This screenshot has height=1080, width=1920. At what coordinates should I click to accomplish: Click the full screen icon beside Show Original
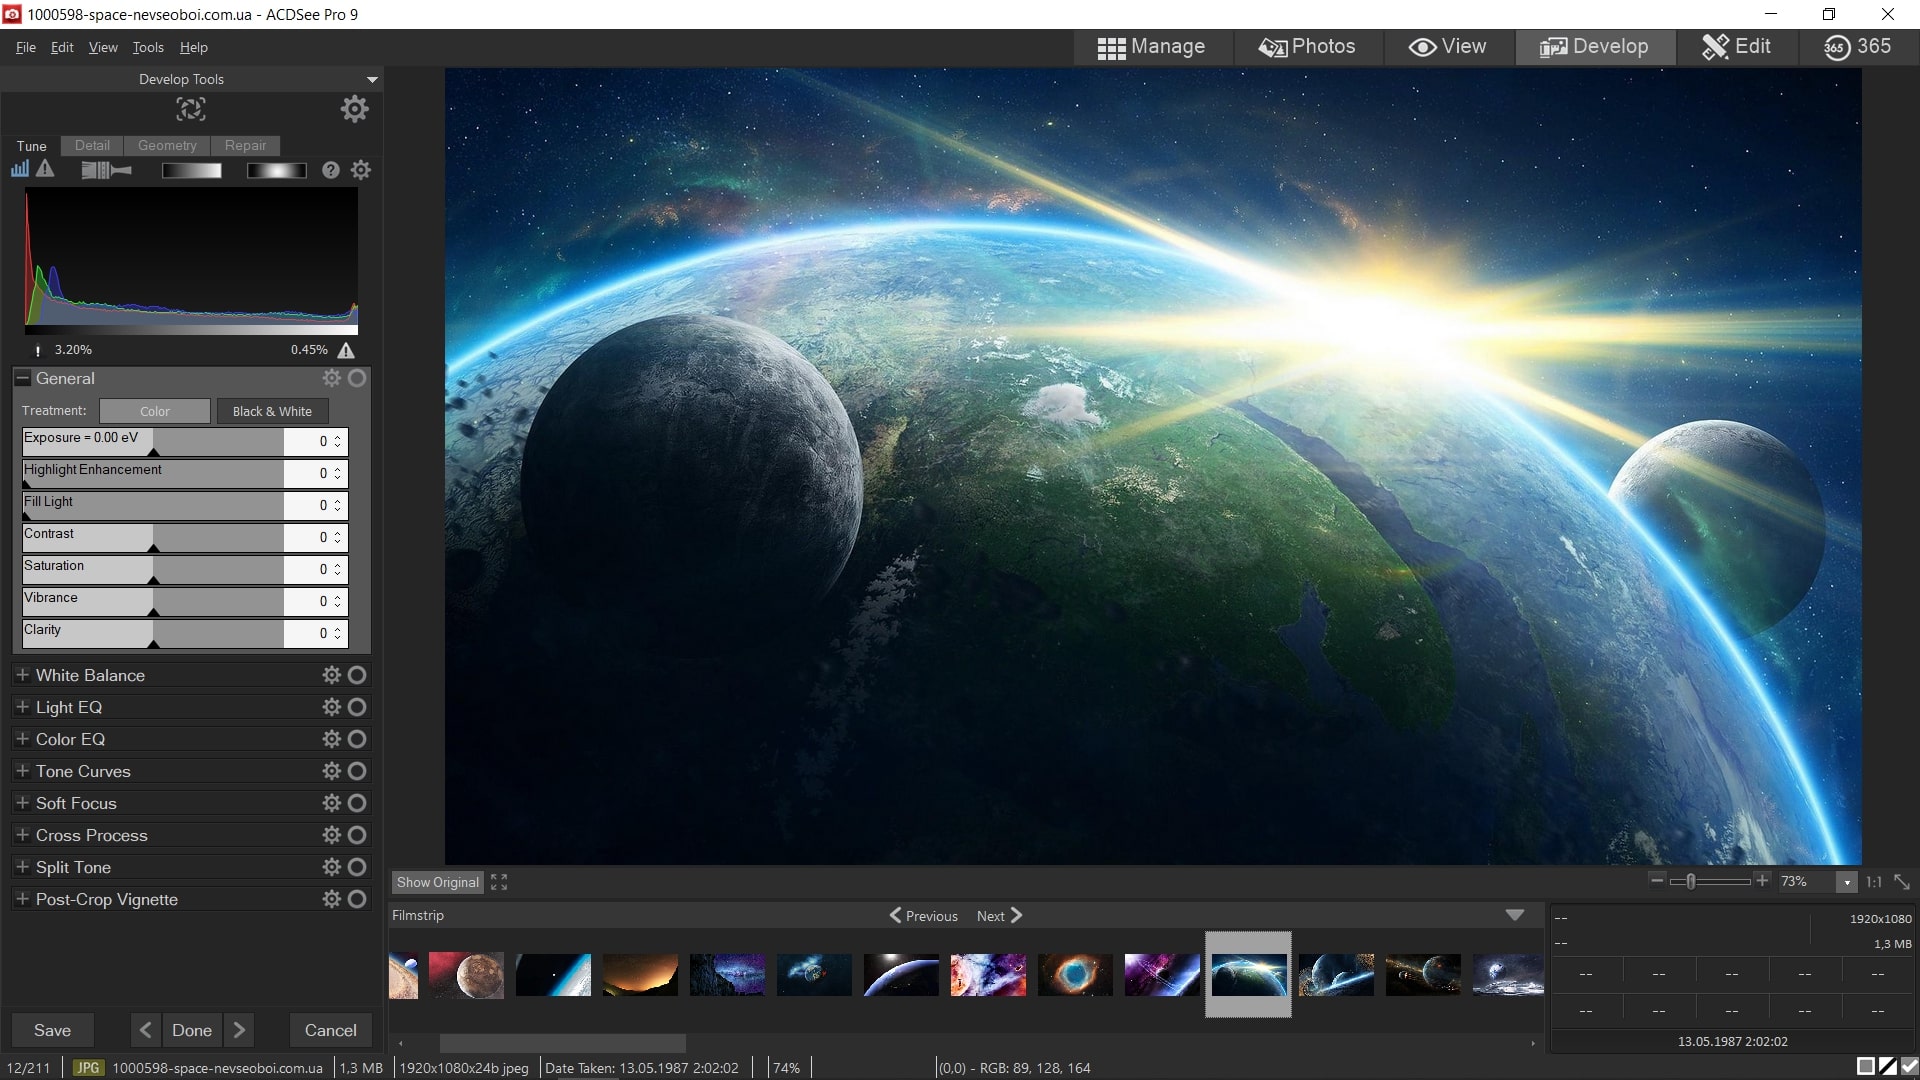pyautogui.click(x=499, y=882)
